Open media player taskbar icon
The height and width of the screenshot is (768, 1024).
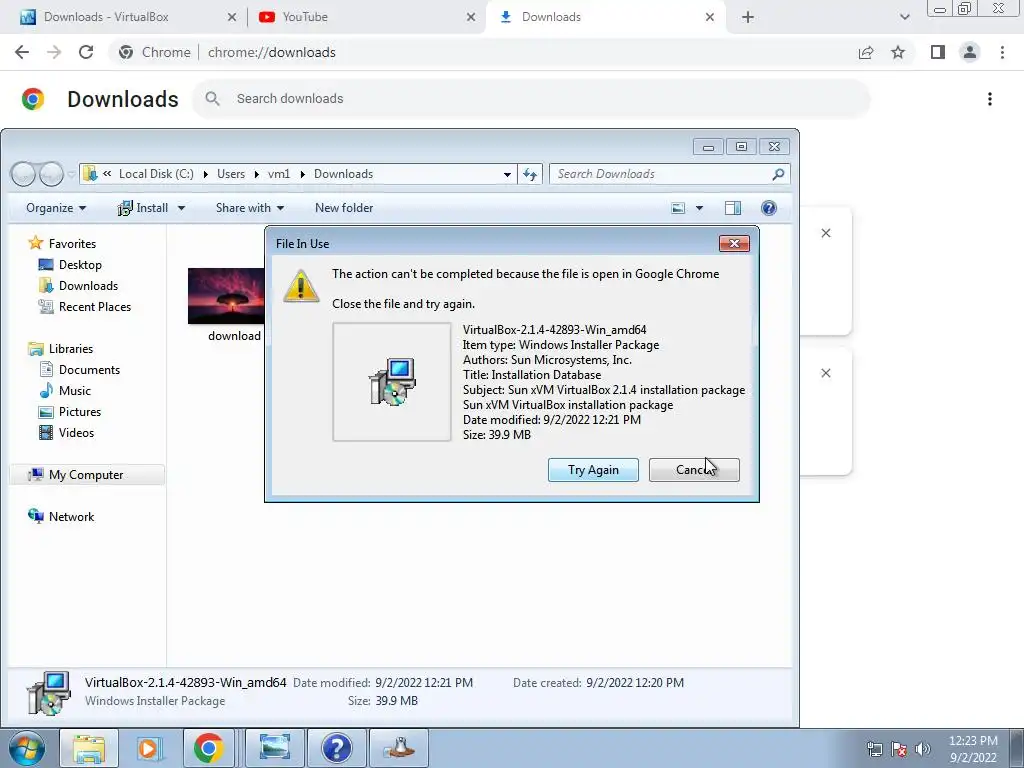point(149,748)
